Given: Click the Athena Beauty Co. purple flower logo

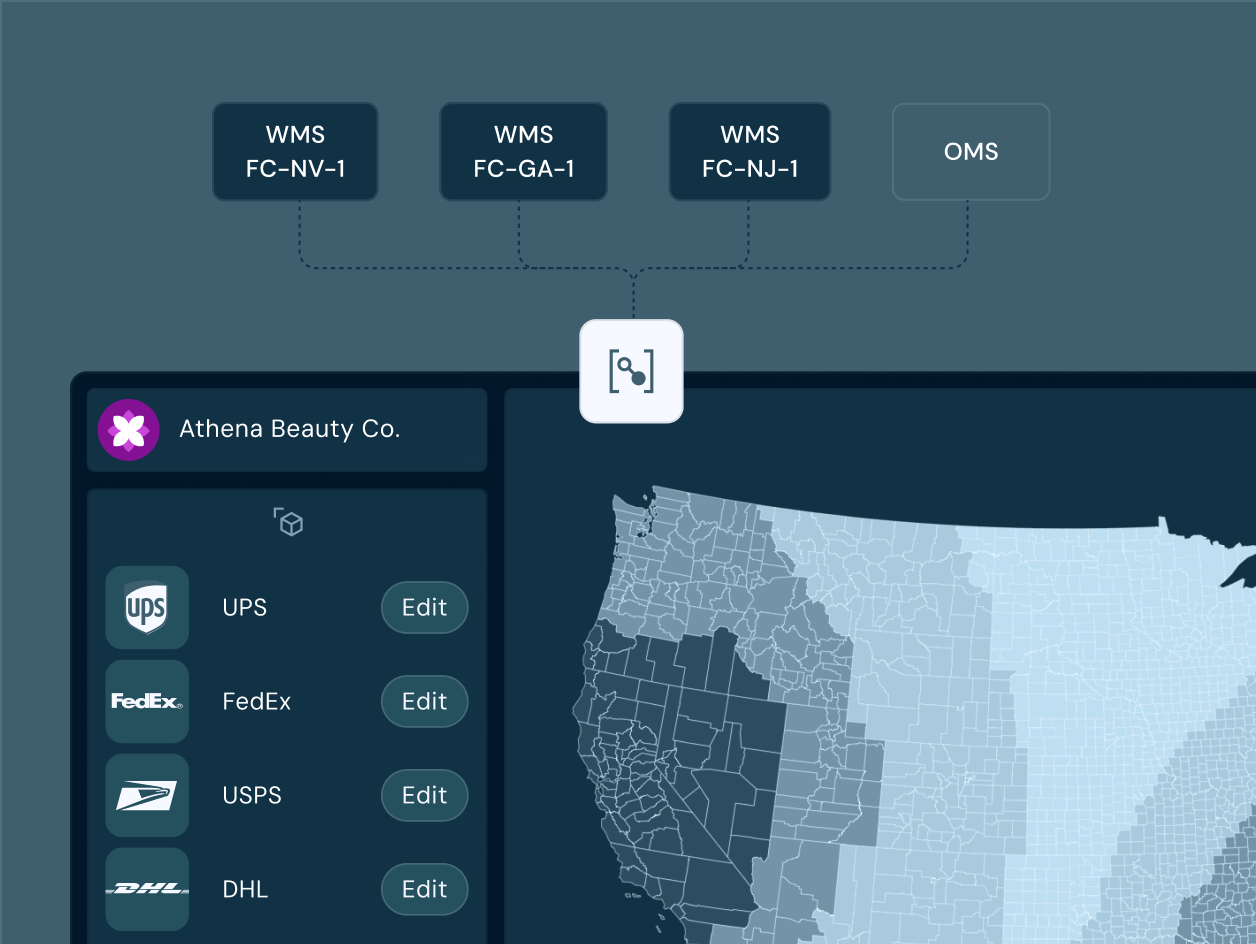Looking at the screenshot, I should 129,430.
